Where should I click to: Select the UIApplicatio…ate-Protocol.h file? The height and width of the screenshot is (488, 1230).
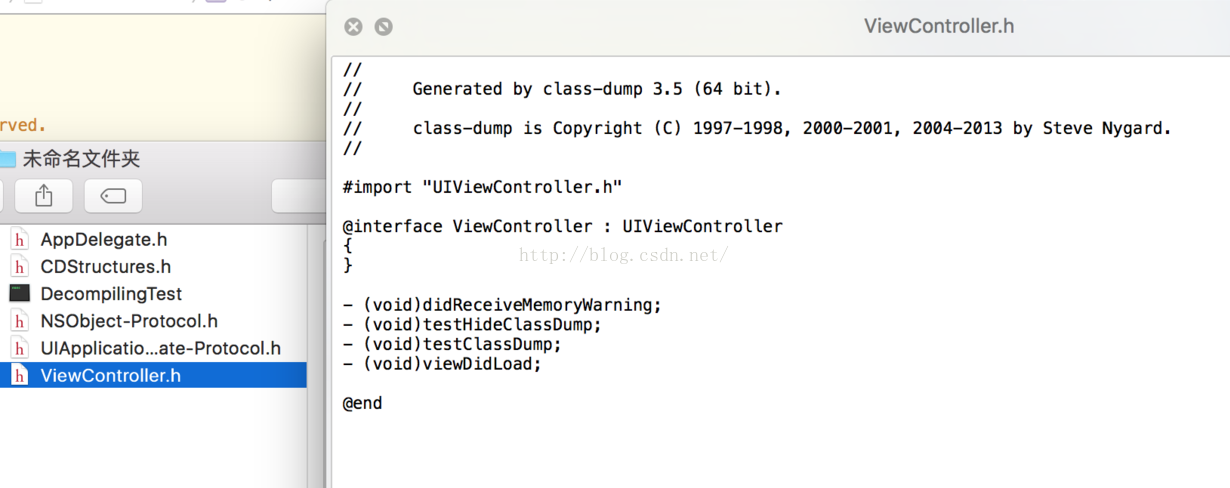coord(160,348)
